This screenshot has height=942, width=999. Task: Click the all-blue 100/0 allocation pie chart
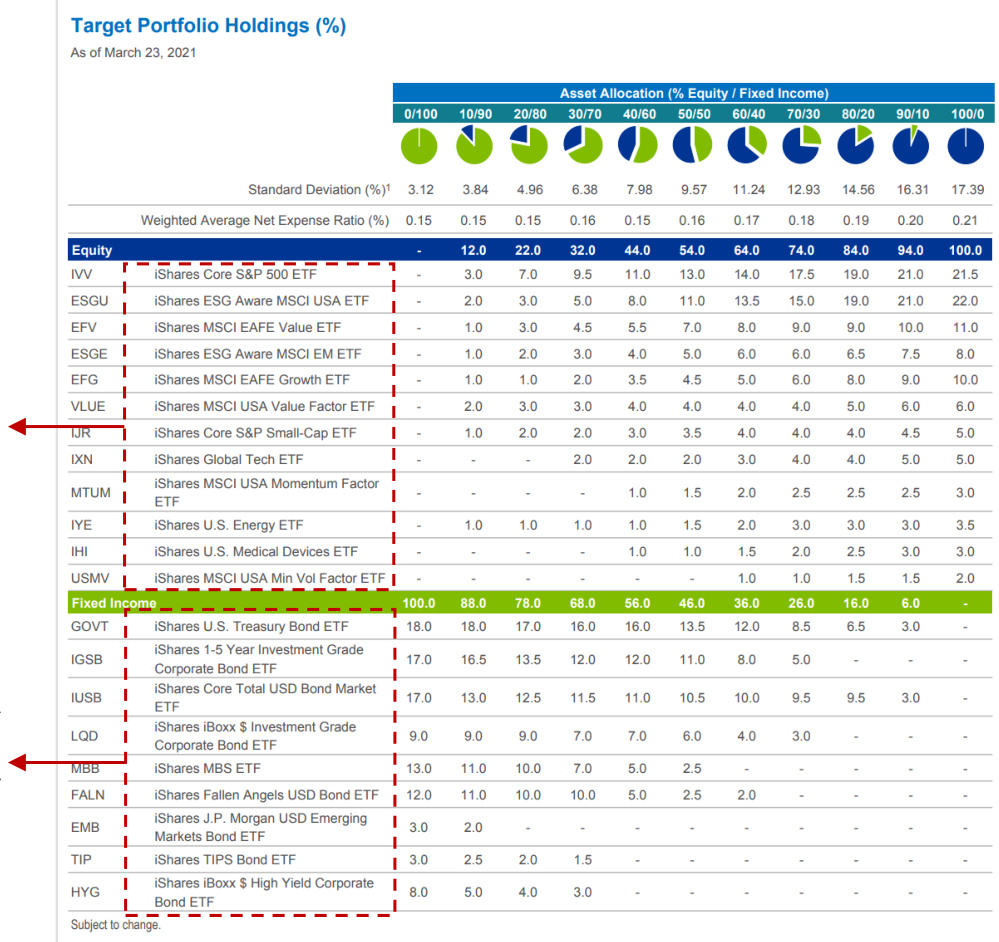pos(966,147)
